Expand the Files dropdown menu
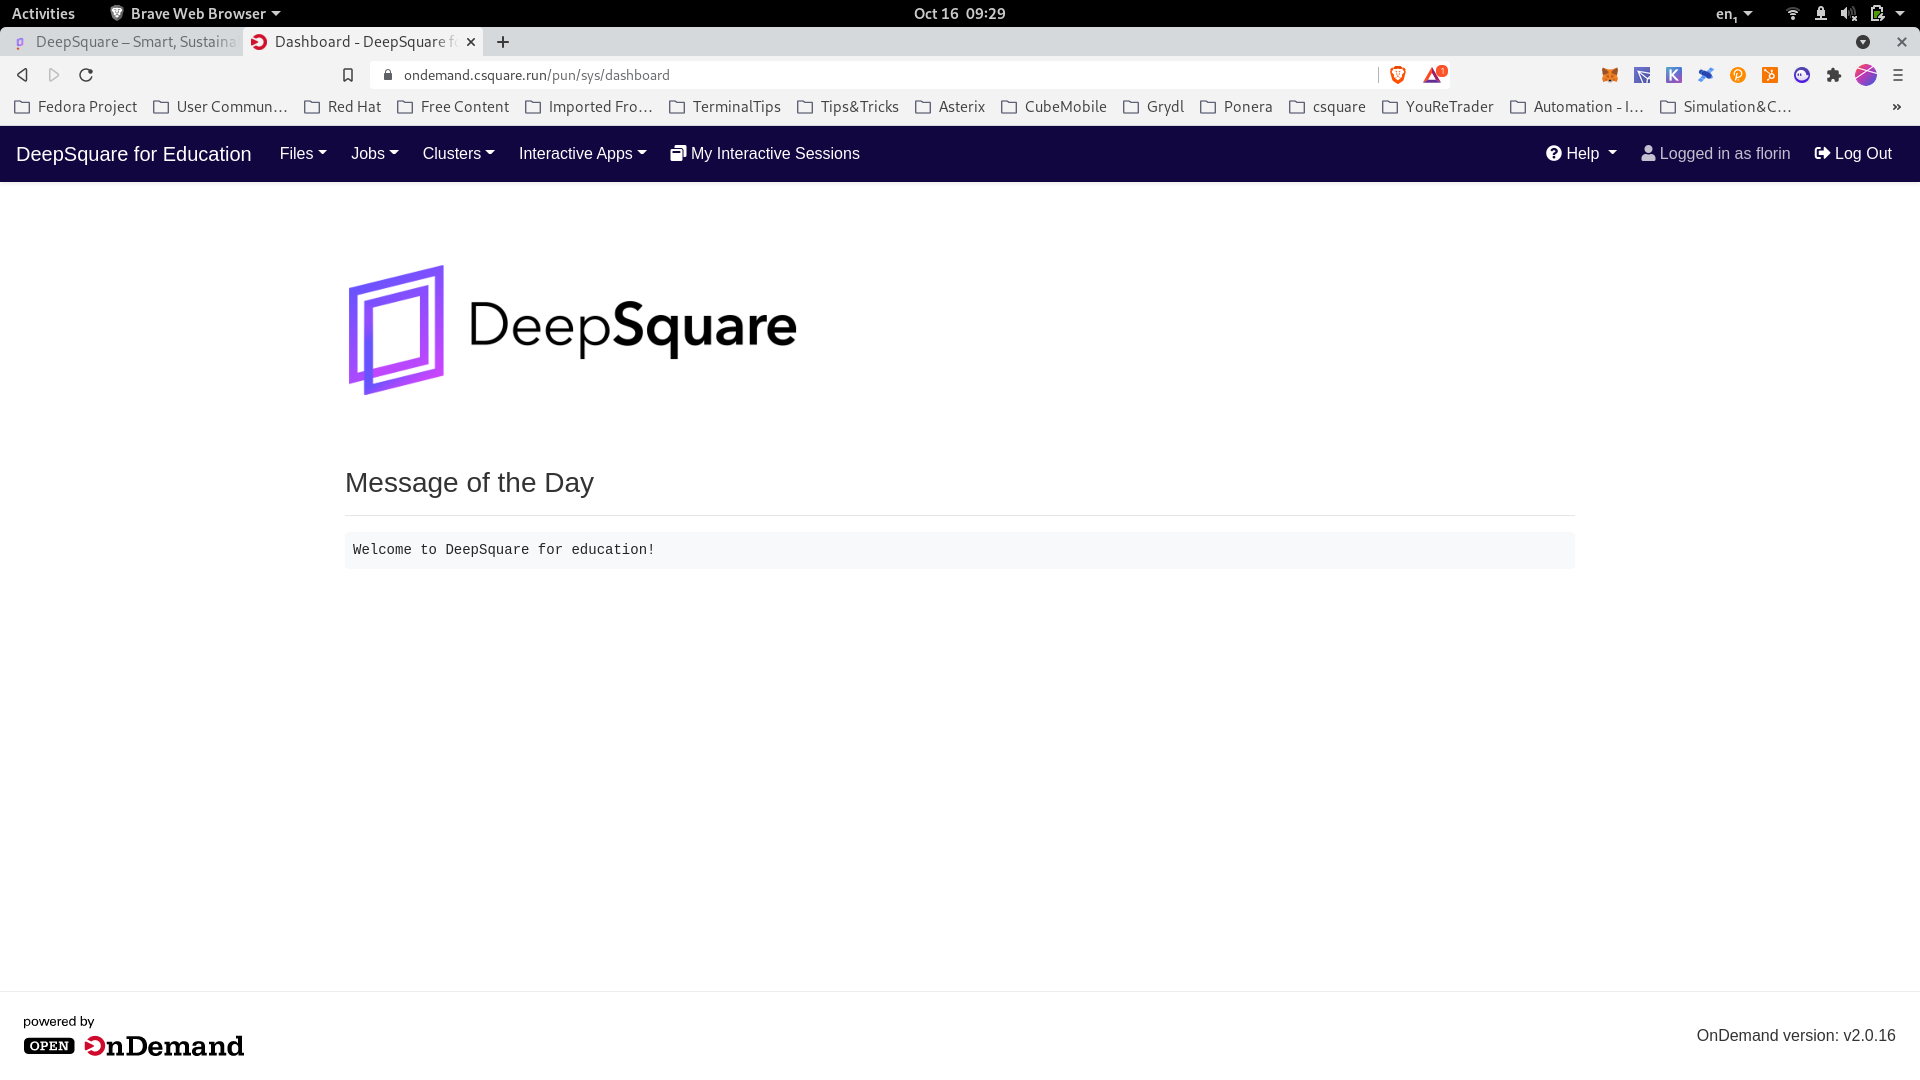The image size is (1920, 1080). [303, 154]
